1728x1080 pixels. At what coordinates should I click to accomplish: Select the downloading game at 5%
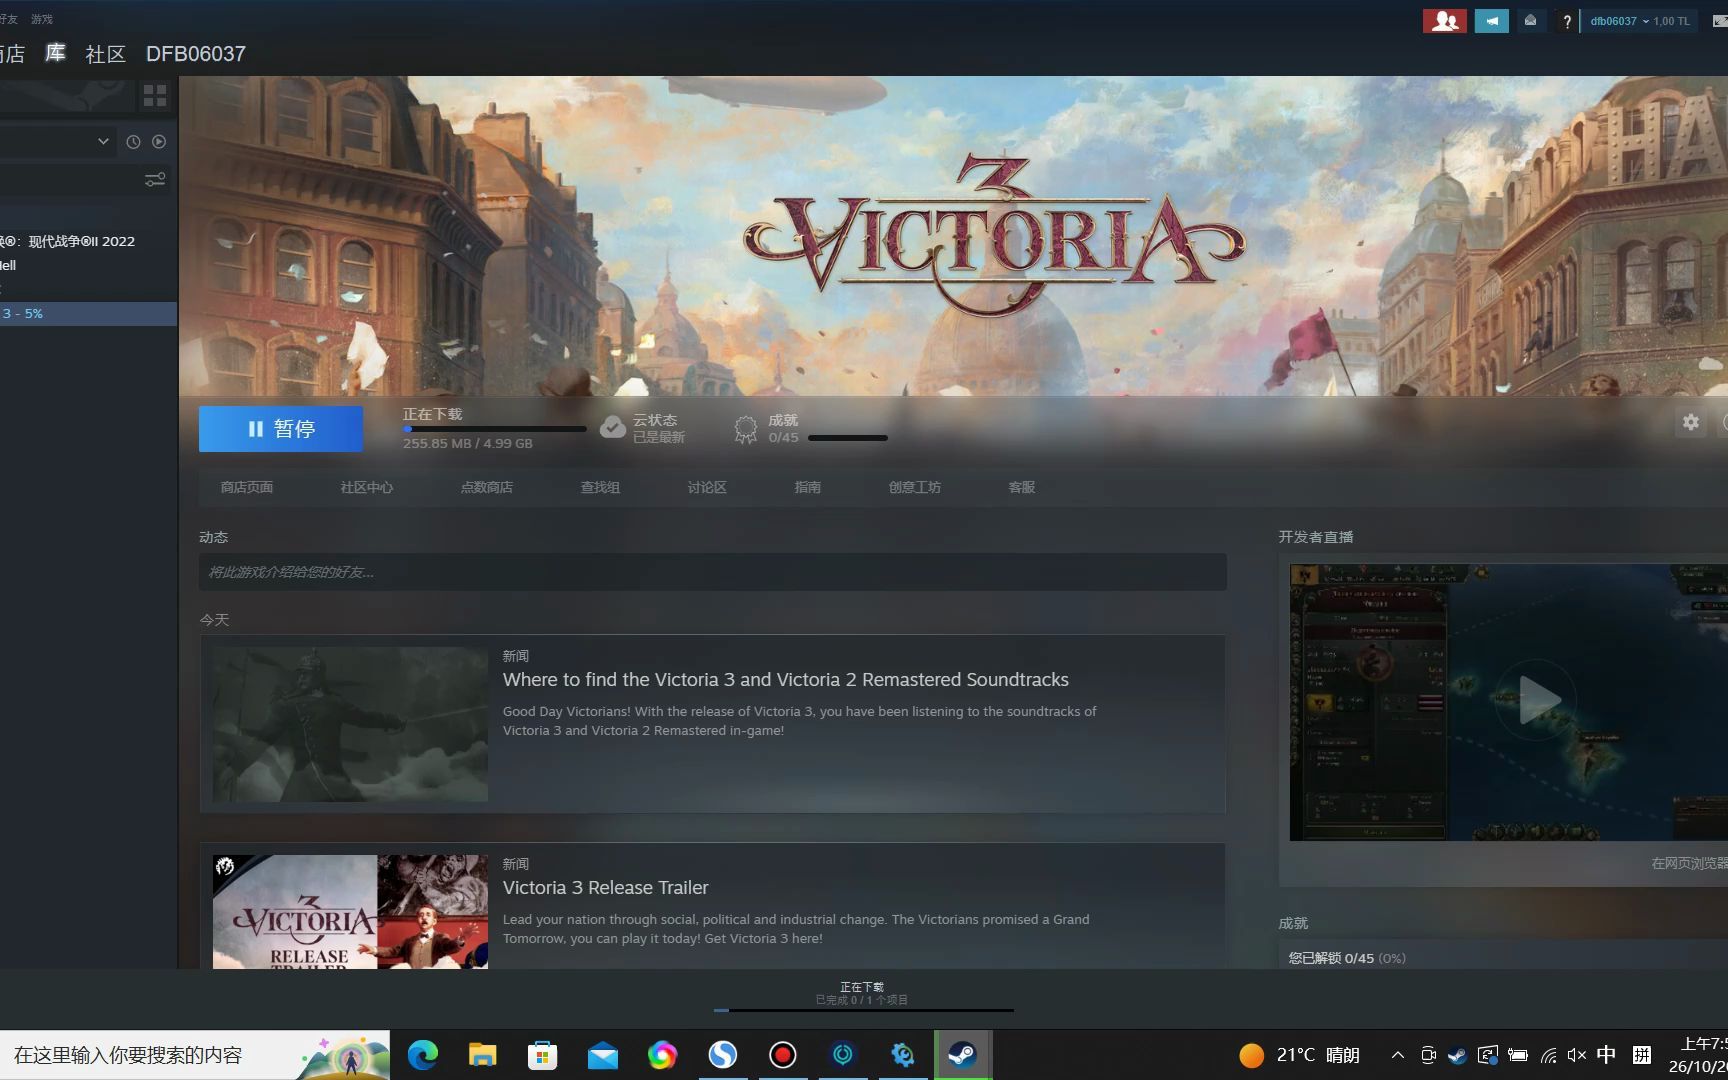click(x=88, y=313)
